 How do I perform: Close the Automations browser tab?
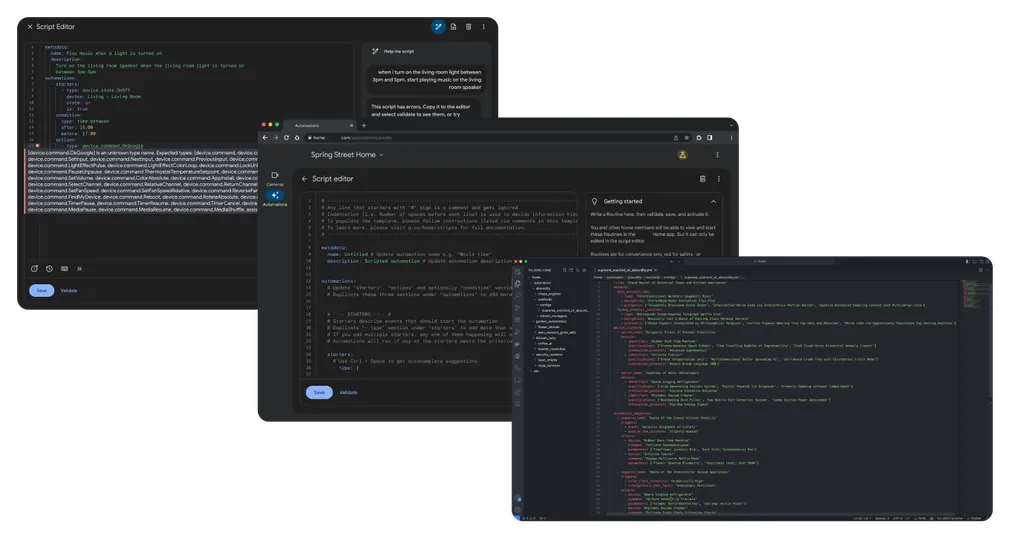351,126
